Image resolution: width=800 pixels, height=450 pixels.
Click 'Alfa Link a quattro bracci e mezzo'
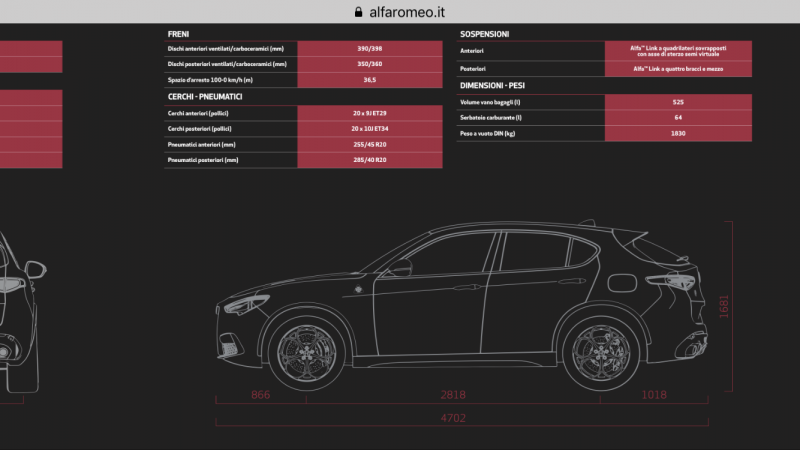coord(678,69)
